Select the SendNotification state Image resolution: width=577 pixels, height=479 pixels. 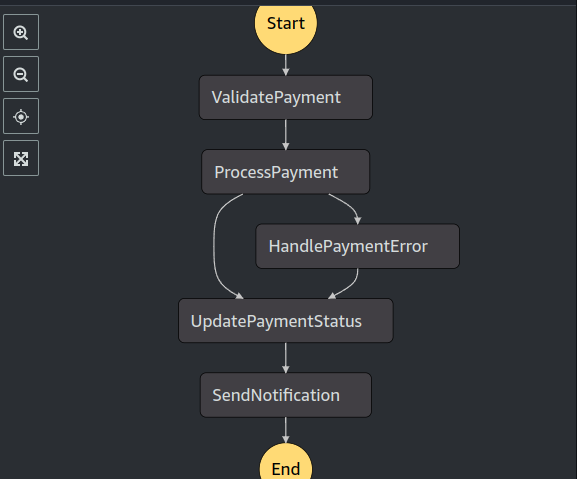(x=286, y=395)
